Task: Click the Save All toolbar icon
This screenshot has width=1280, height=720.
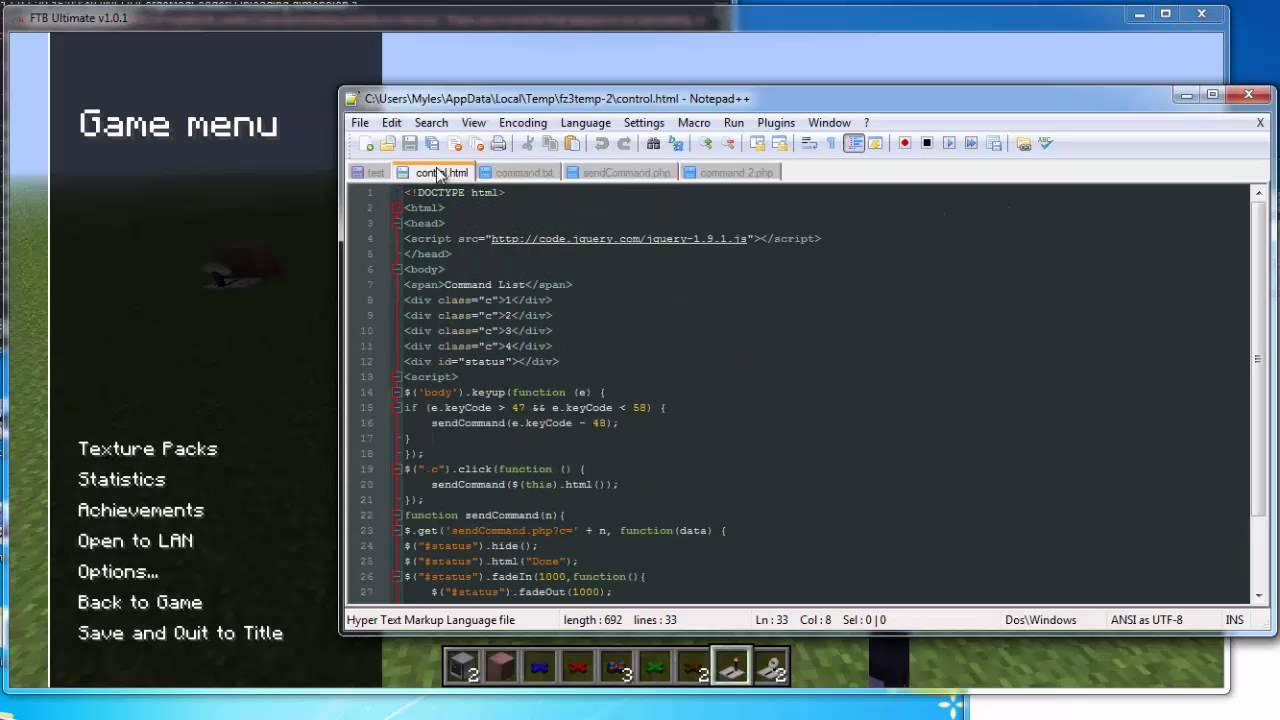Action: (430, 143)
